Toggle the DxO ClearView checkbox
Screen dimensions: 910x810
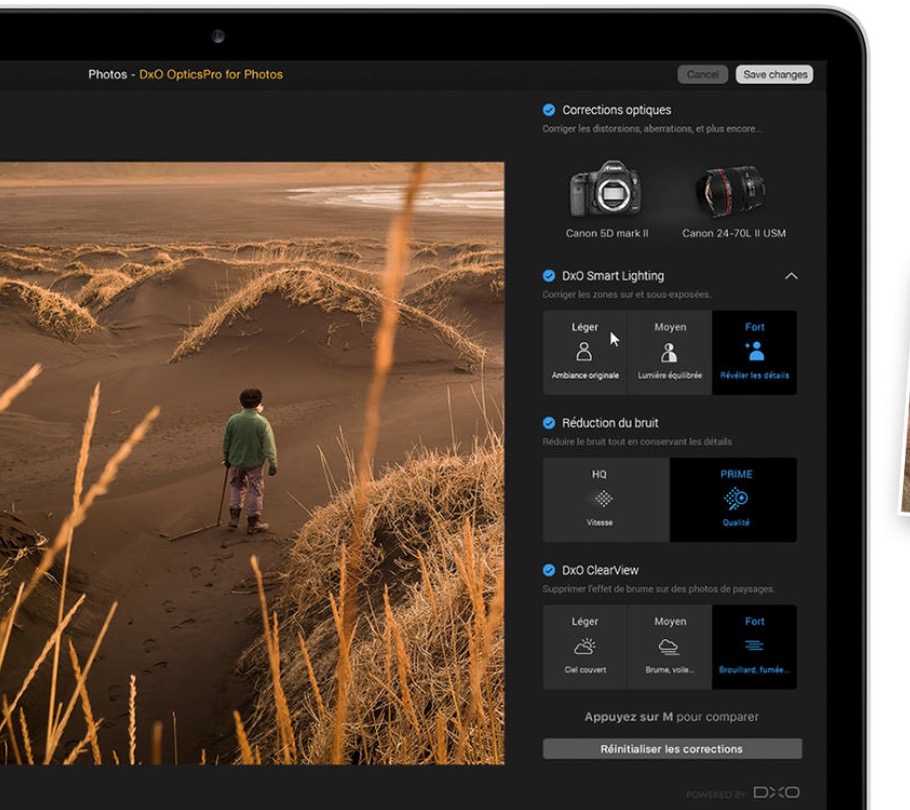[x=548, y=570]
